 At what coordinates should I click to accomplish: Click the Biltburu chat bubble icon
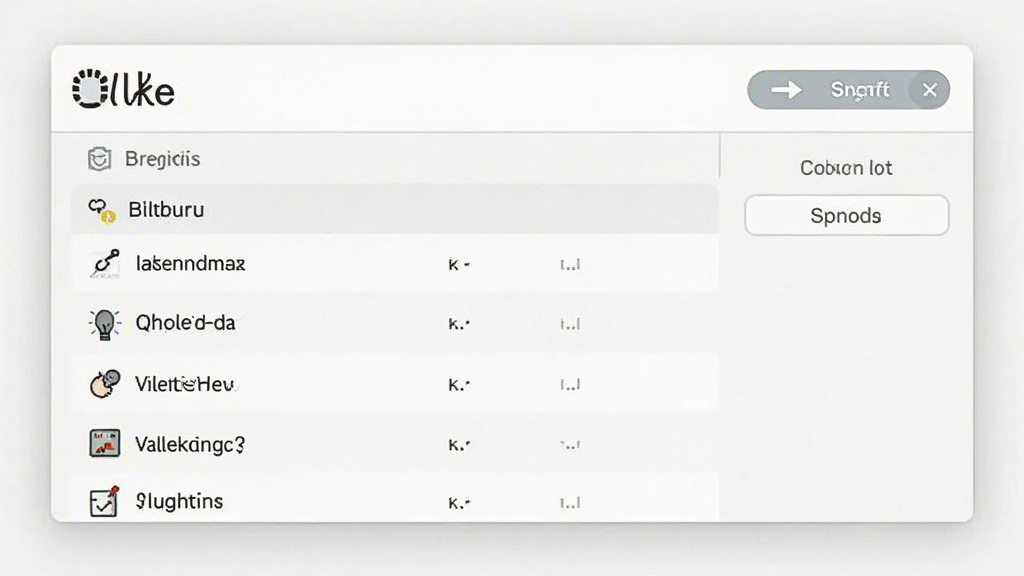102,211
